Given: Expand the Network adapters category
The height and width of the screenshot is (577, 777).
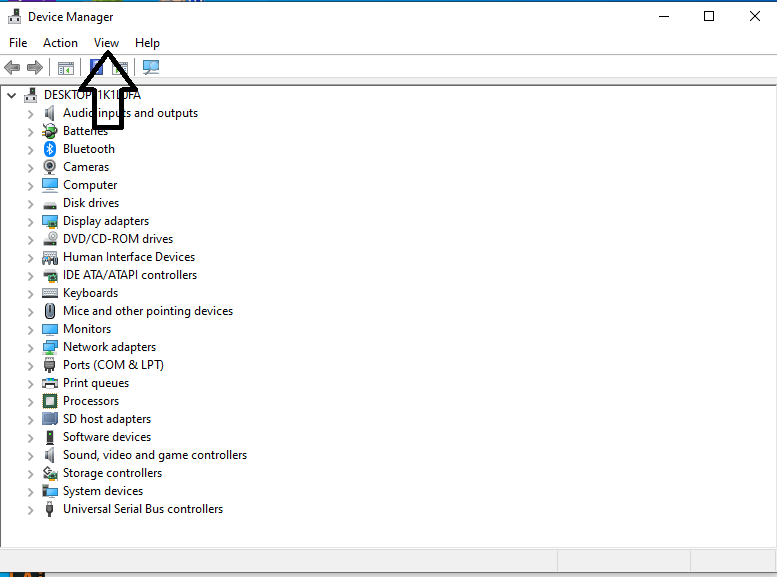Looking at the screenshot, I should point(30,347).
